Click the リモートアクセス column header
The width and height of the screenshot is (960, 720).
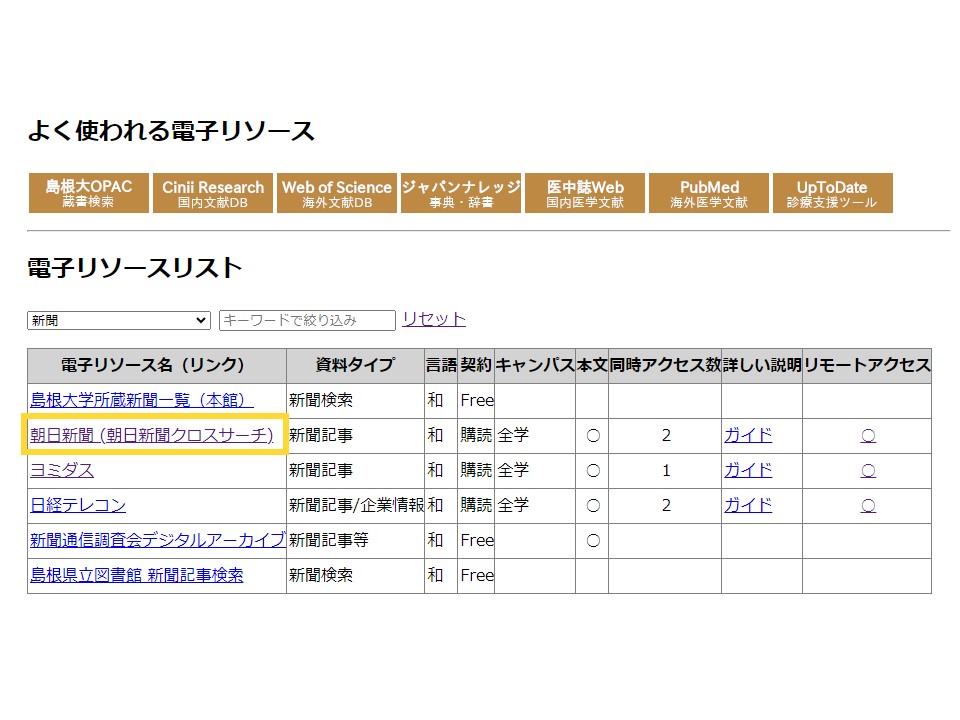867,366
